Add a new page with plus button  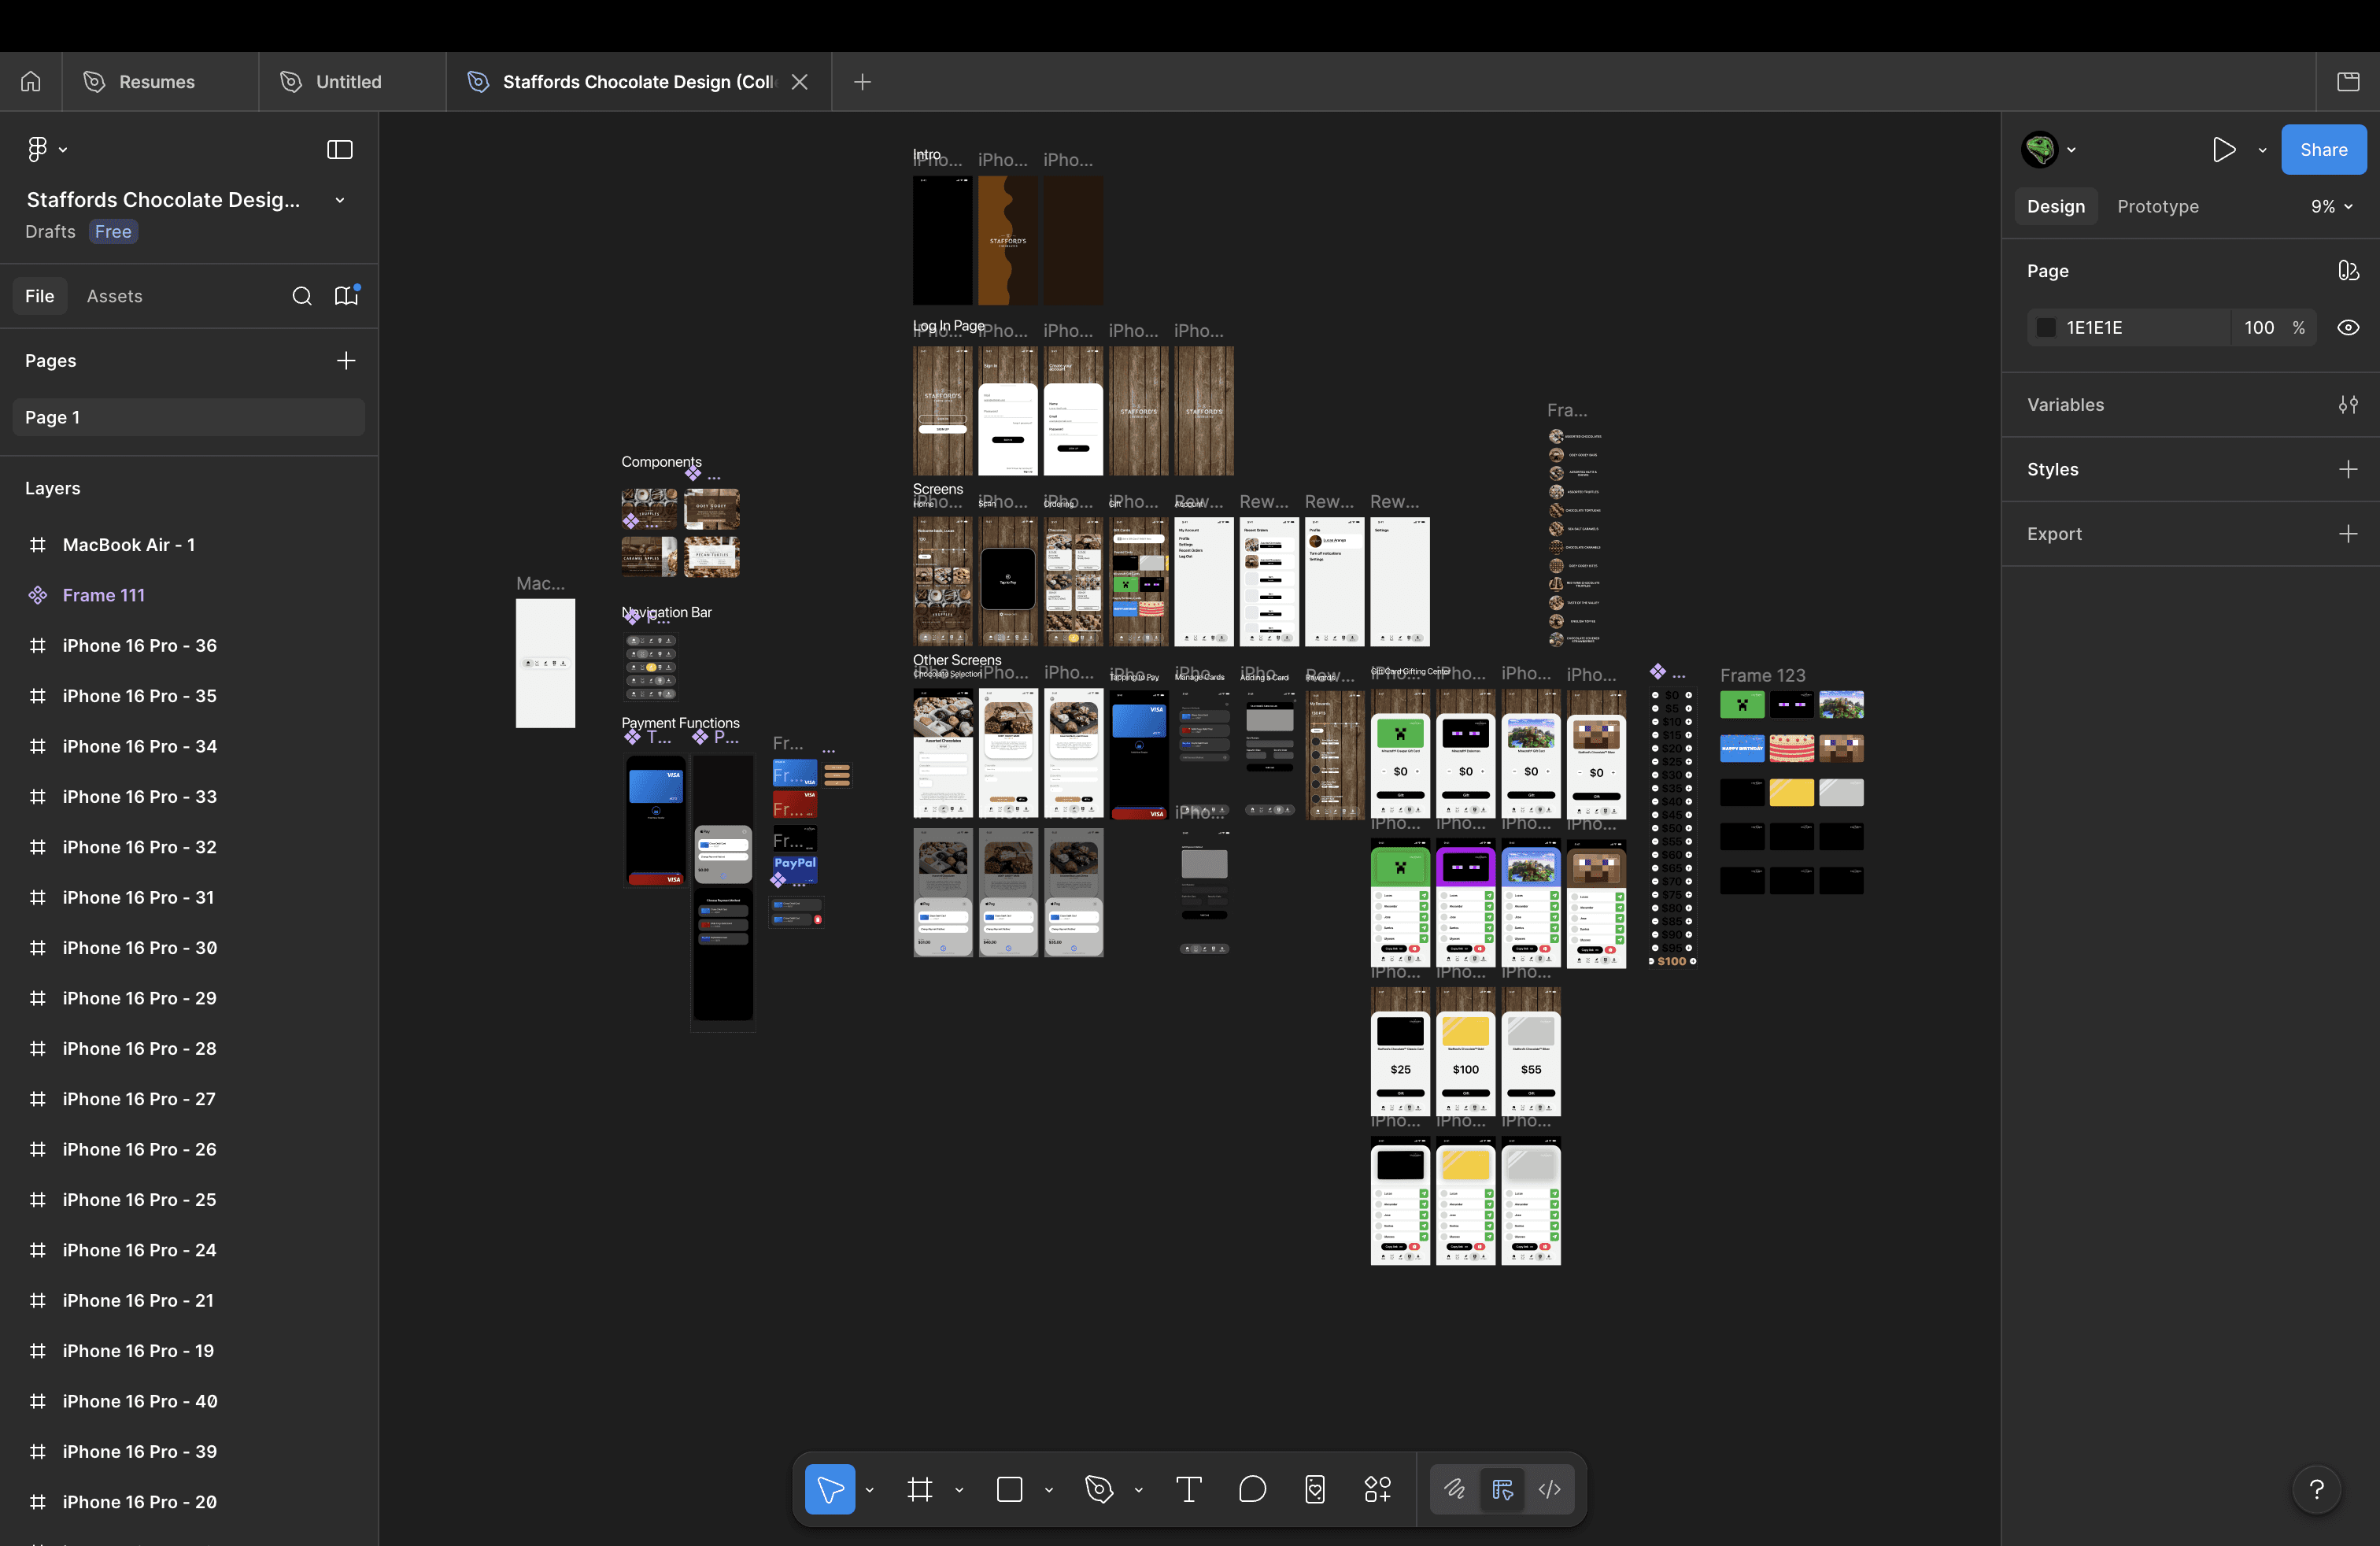click(346, 361)
